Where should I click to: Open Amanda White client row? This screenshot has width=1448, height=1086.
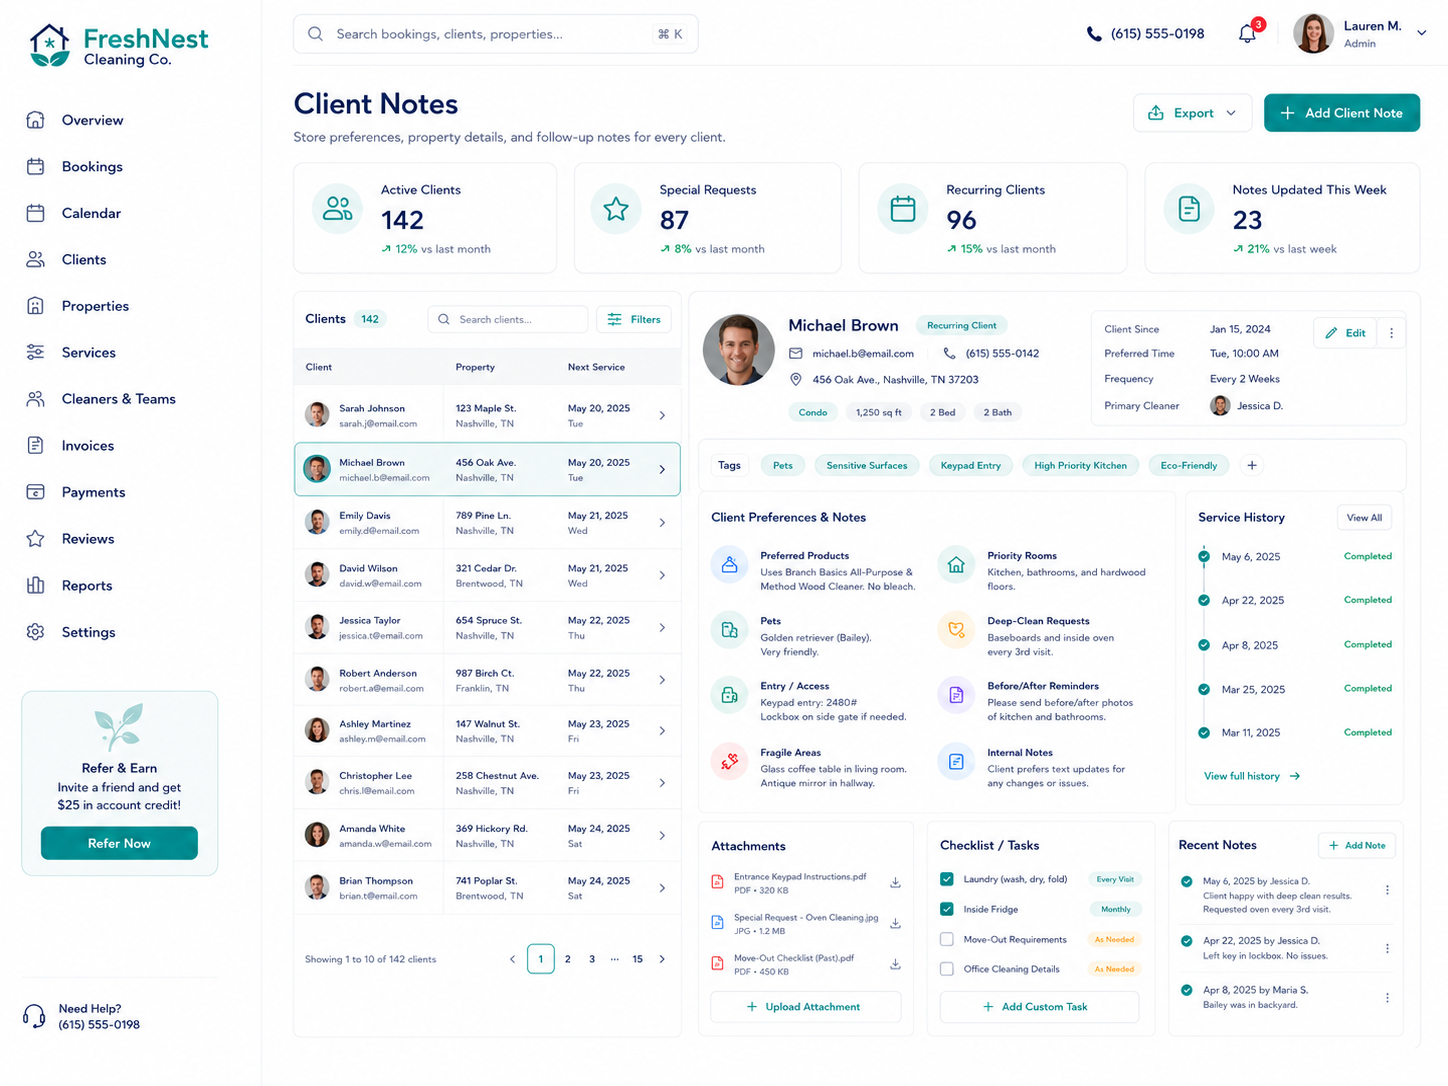pos(487,835)
